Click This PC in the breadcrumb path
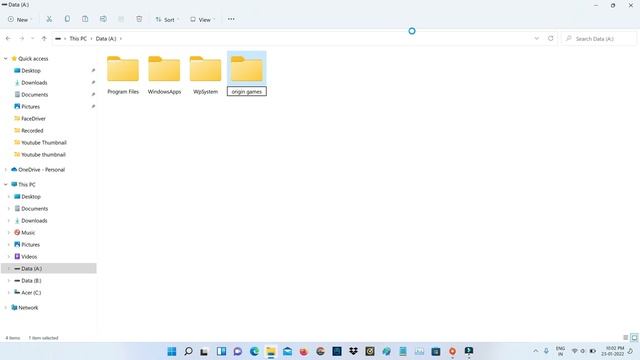This screenshot has width=640, height=360. [x=78, y=38]
